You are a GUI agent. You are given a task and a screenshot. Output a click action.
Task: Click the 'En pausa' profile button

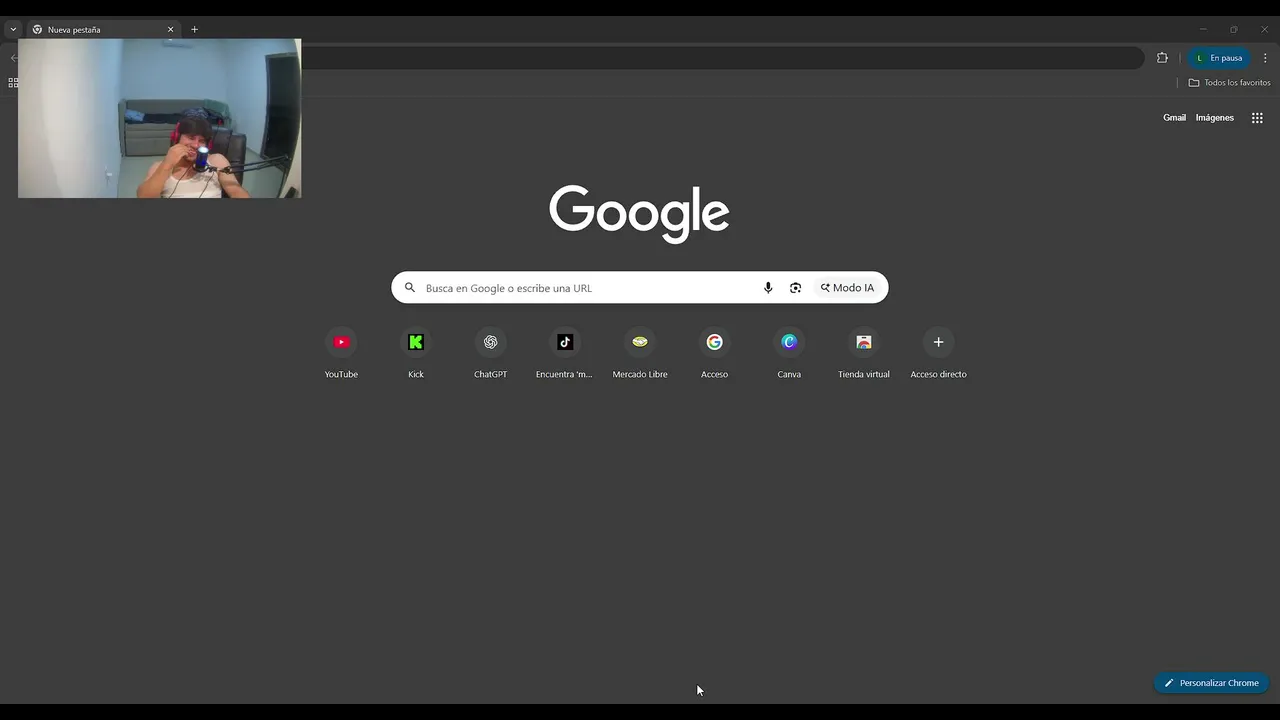1219,58
